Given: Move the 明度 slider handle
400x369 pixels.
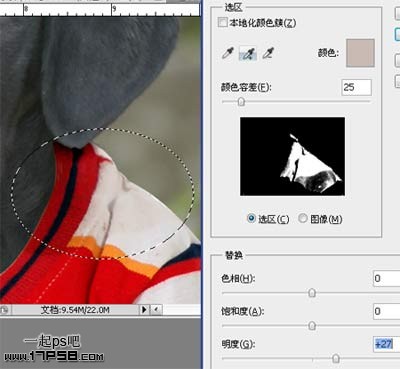Looking at the screenshot, I should coord(336,359).
